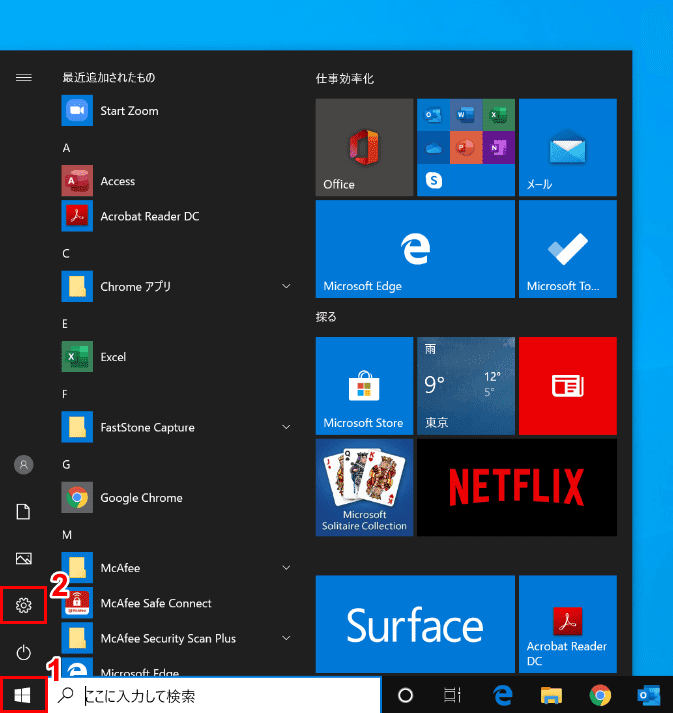Screen dimensions: 673x713
Task: Click the 最近追加されたもの heading
Action: [109, 77]
